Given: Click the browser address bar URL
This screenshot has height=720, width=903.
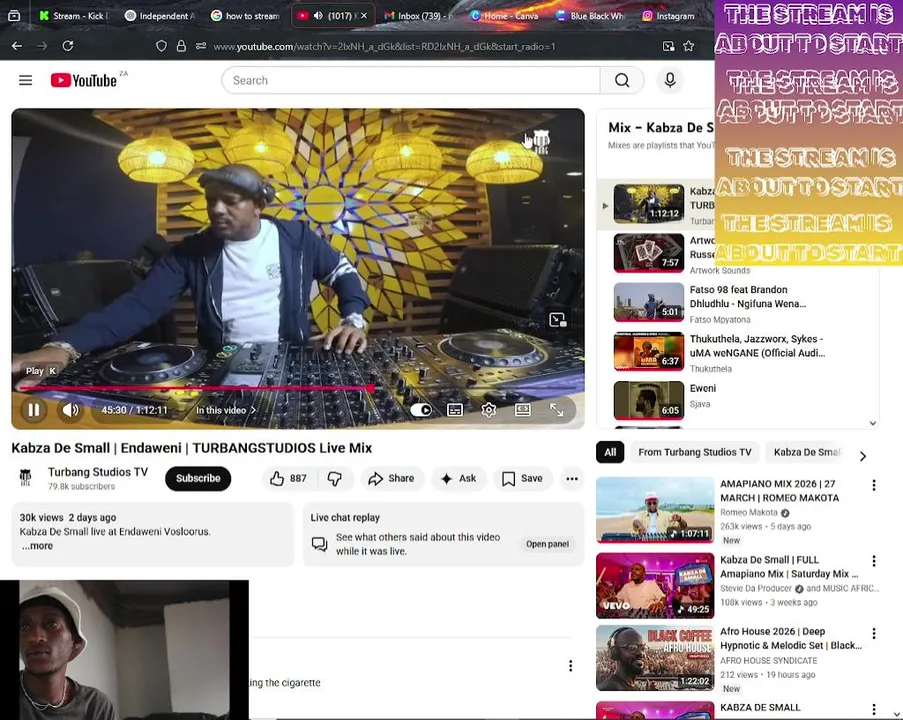Looking at the screenshot, I should coord(384,47).
